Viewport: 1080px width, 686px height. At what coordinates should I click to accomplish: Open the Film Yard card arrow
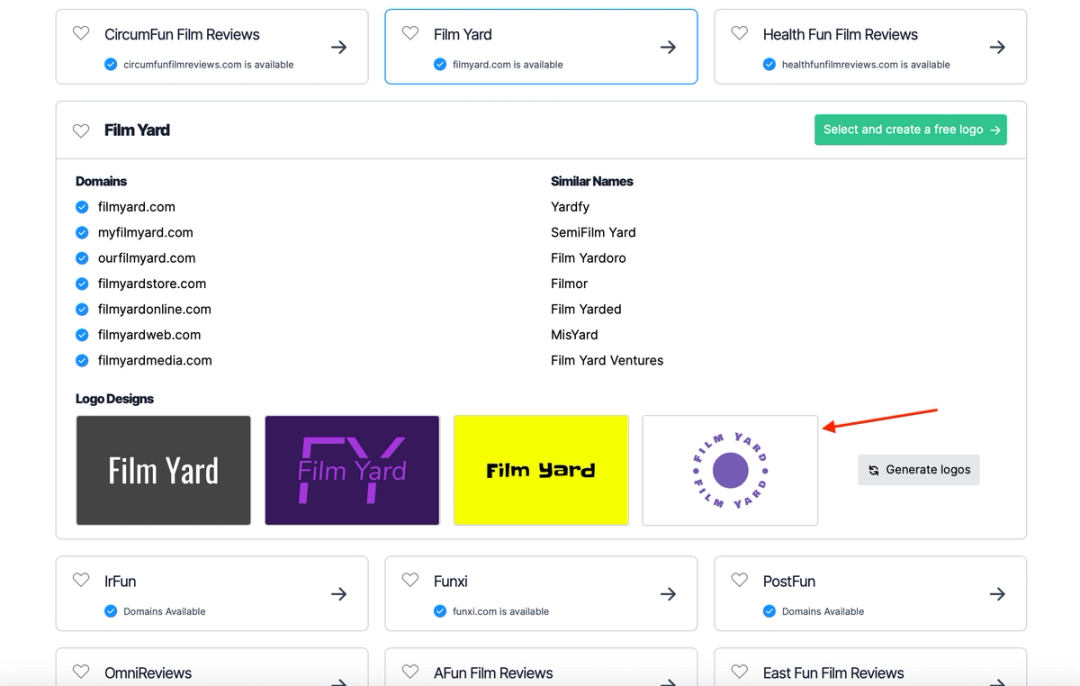[667, 47]
